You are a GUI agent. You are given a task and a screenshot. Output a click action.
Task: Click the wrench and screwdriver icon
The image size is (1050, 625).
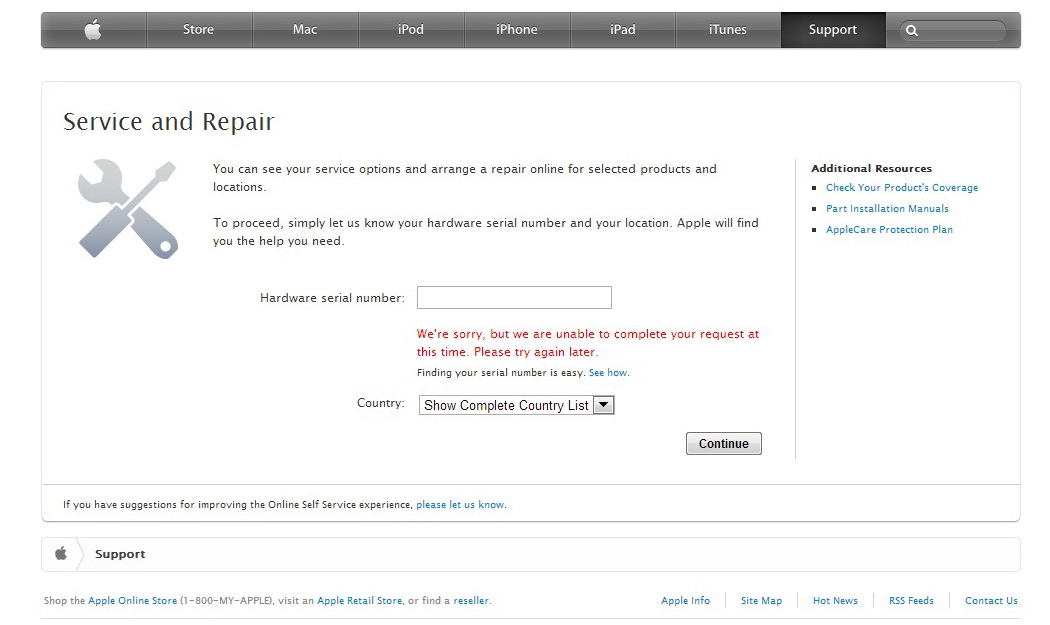pos(128,209)
